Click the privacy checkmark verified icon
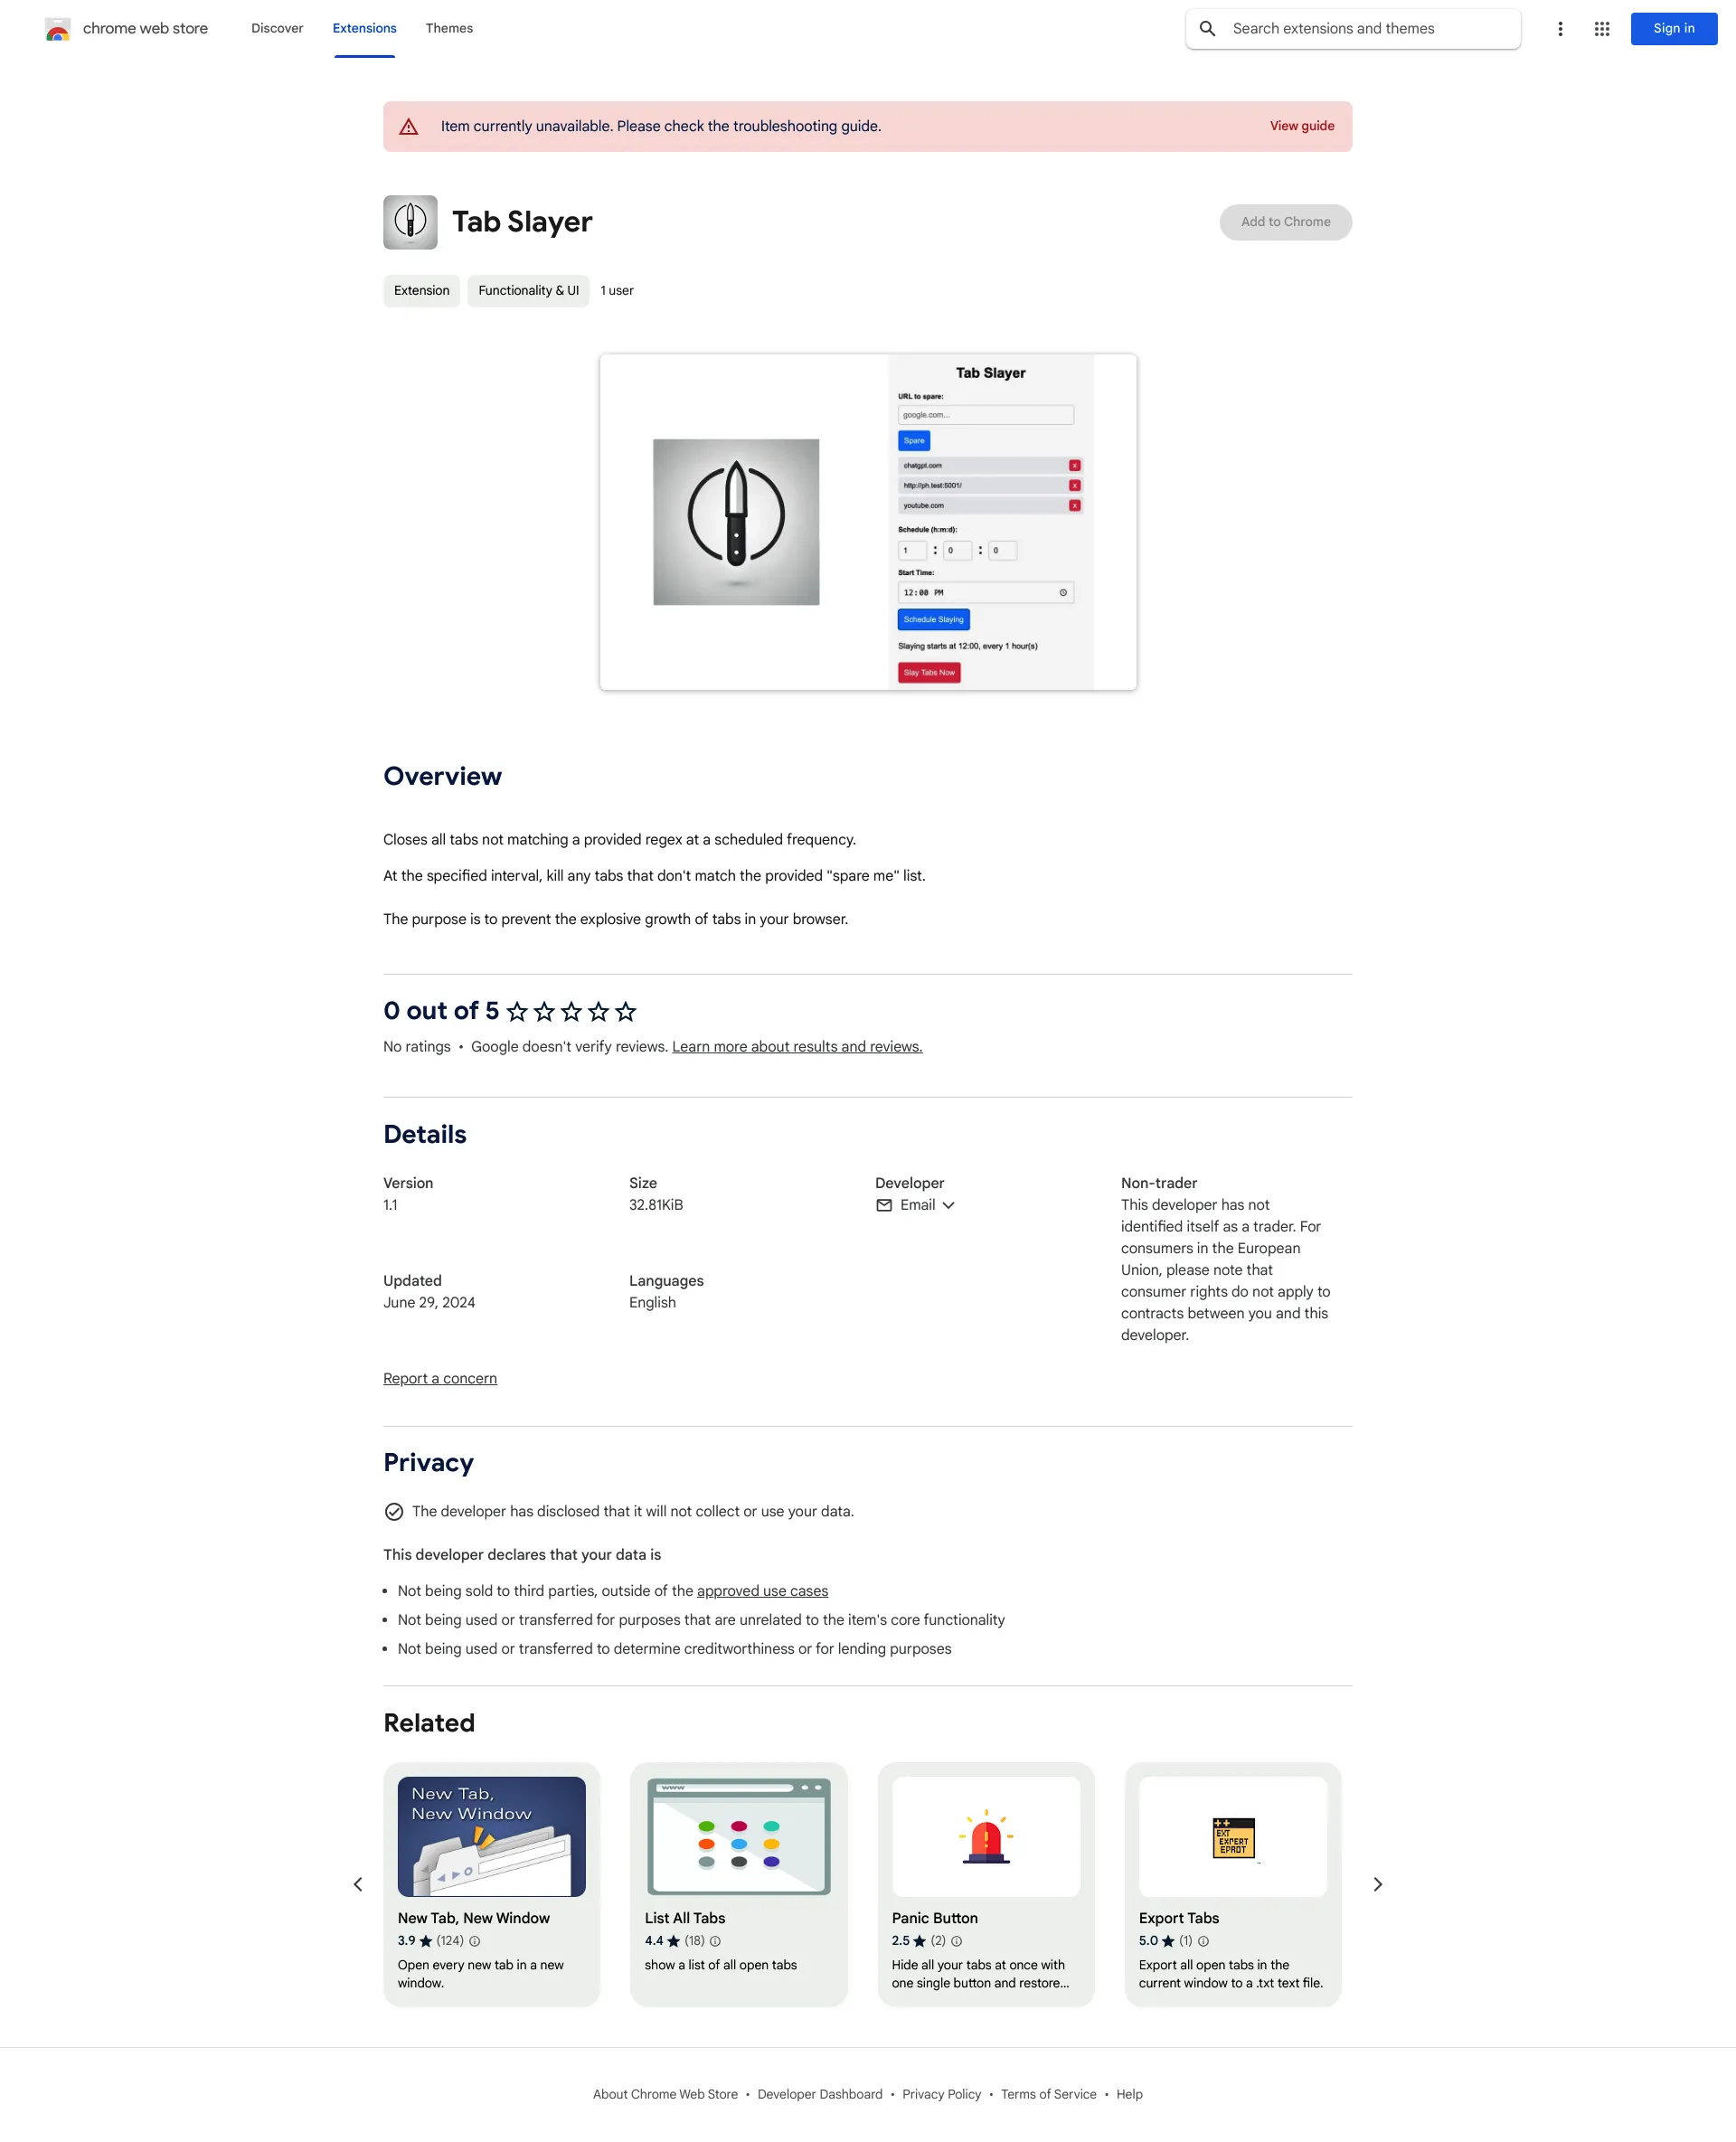 coord(393,1511)
